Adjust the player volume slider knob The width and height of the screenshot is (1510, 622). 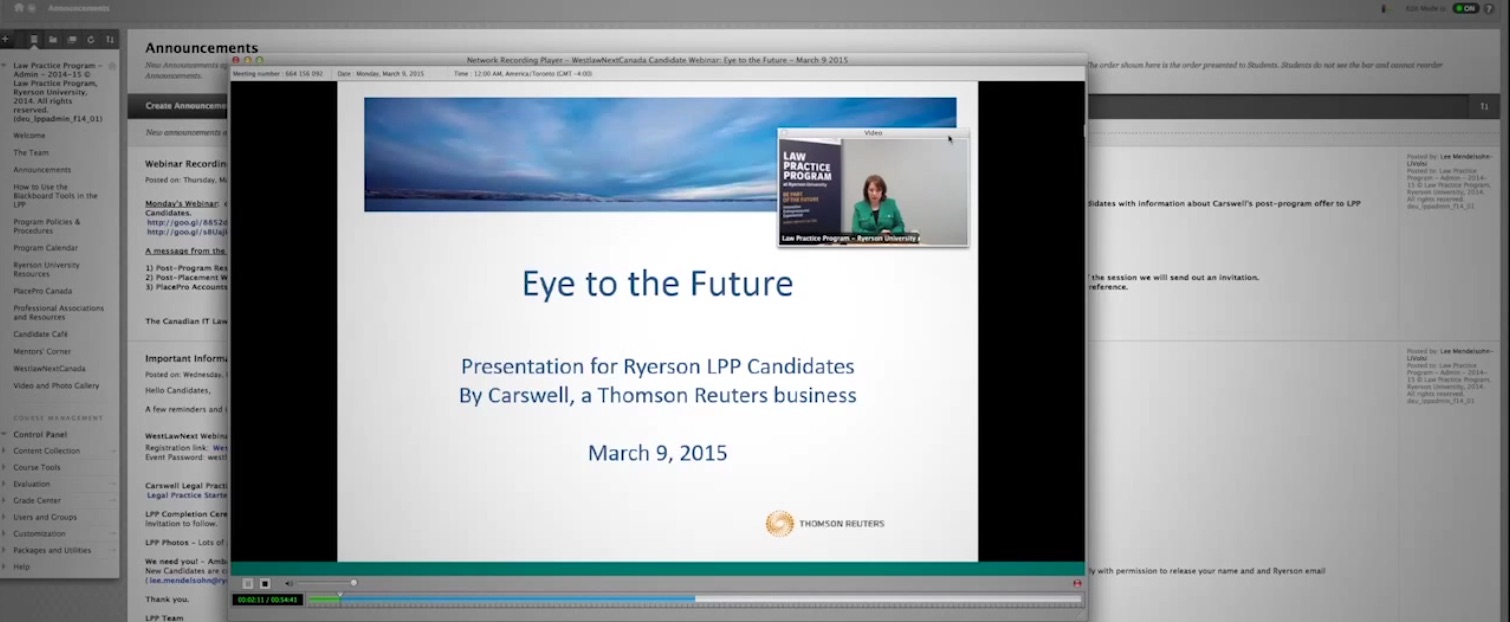click(353, 582)
